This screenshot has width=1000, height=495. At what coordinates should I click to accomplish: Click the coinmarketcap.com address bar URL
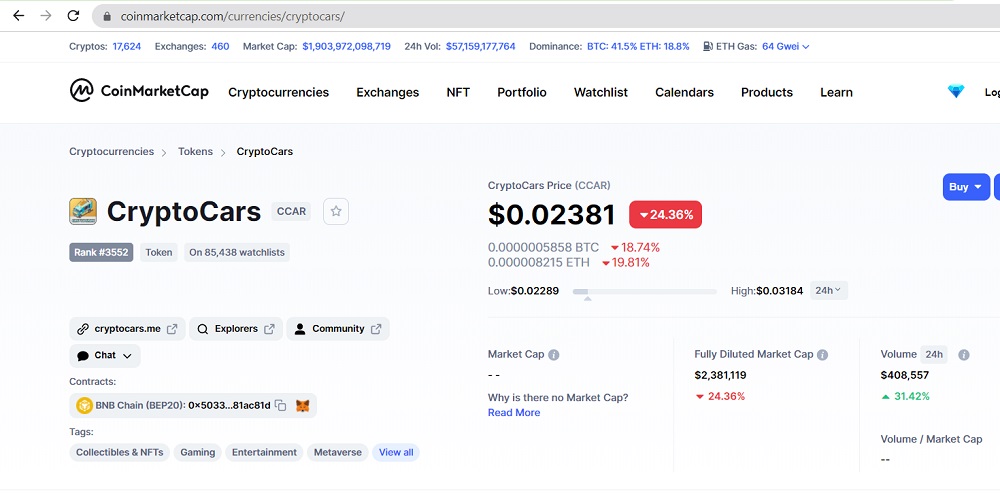pyautogui.click(x=232, y=17)
